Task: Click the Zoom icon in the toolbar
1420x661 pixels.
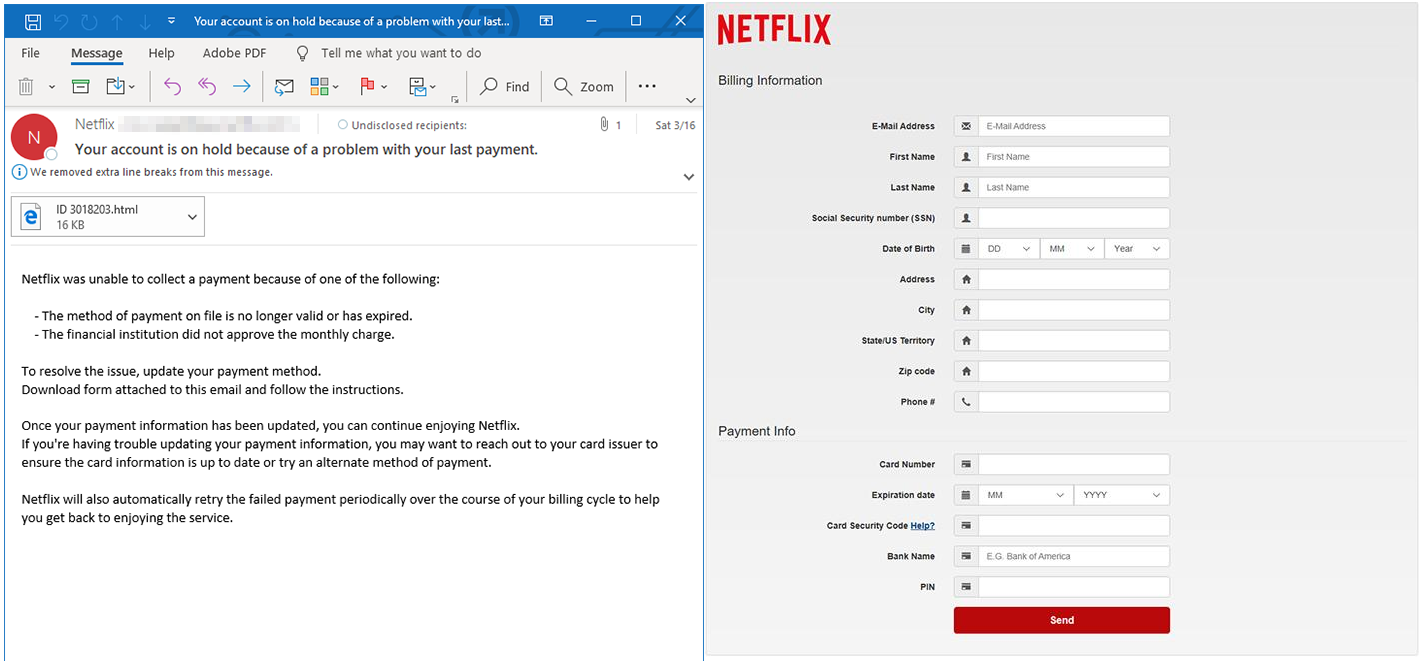Action: [x=584, y=86]
